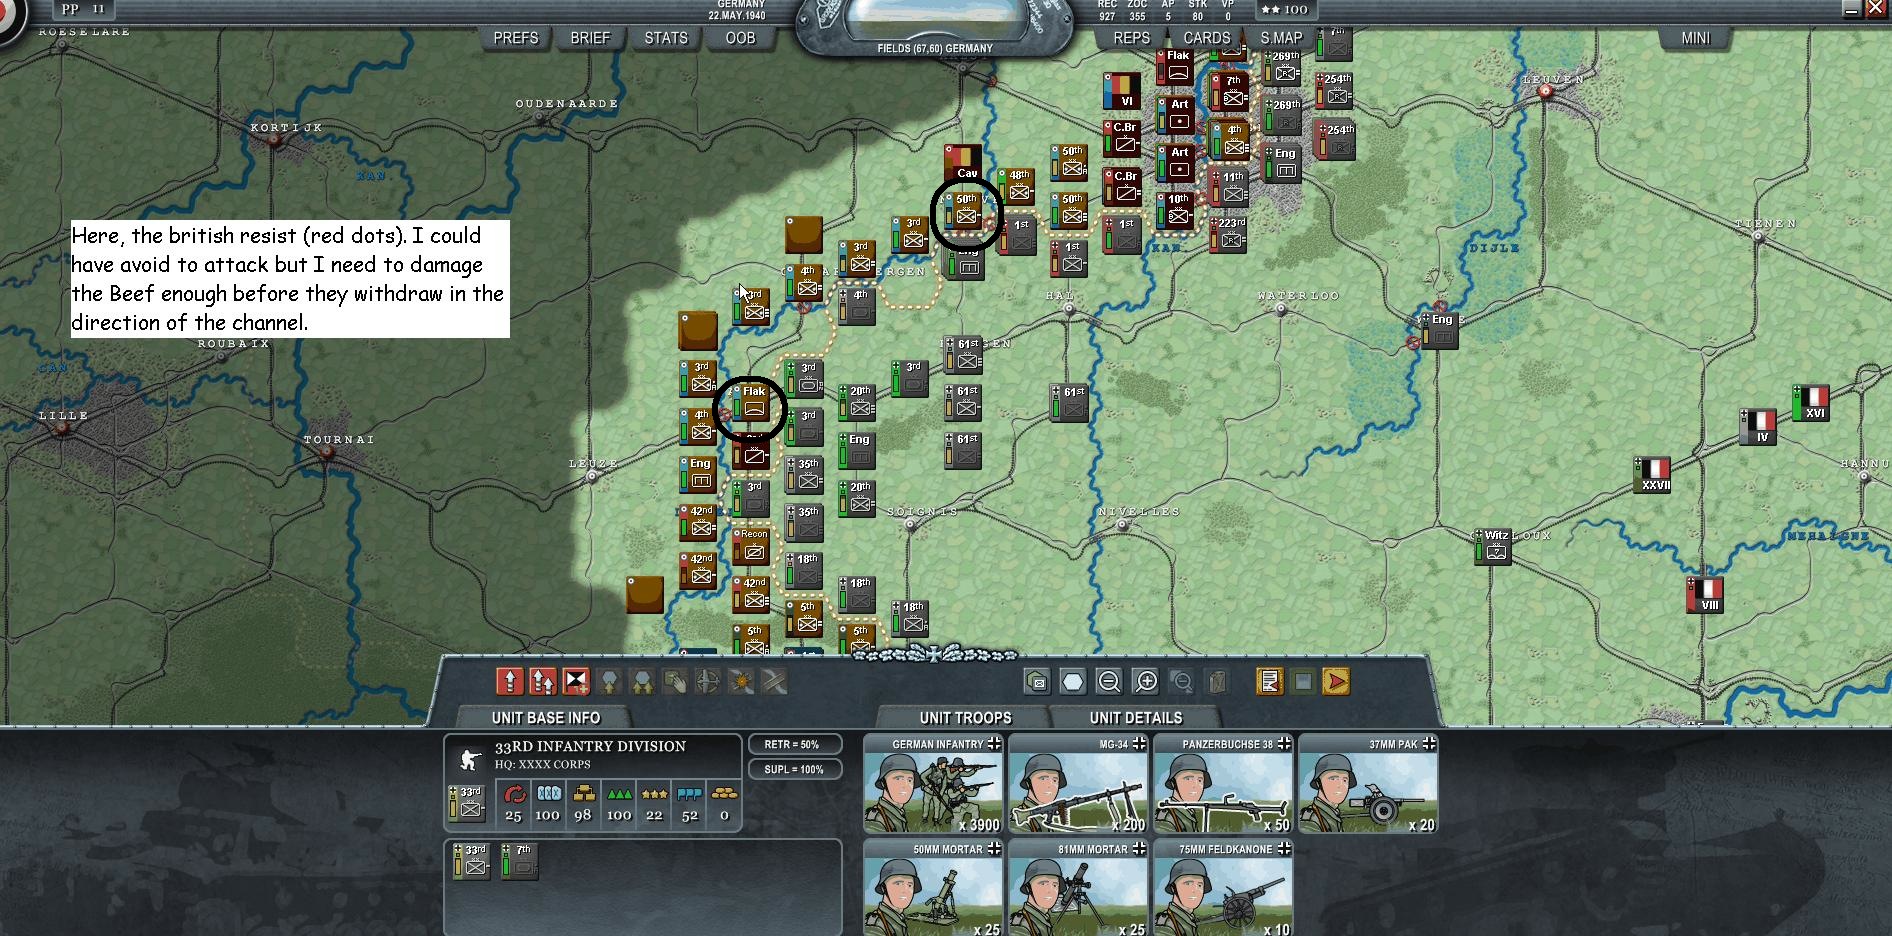Select the Witz unit near Gembloux

click(1493, 546)
